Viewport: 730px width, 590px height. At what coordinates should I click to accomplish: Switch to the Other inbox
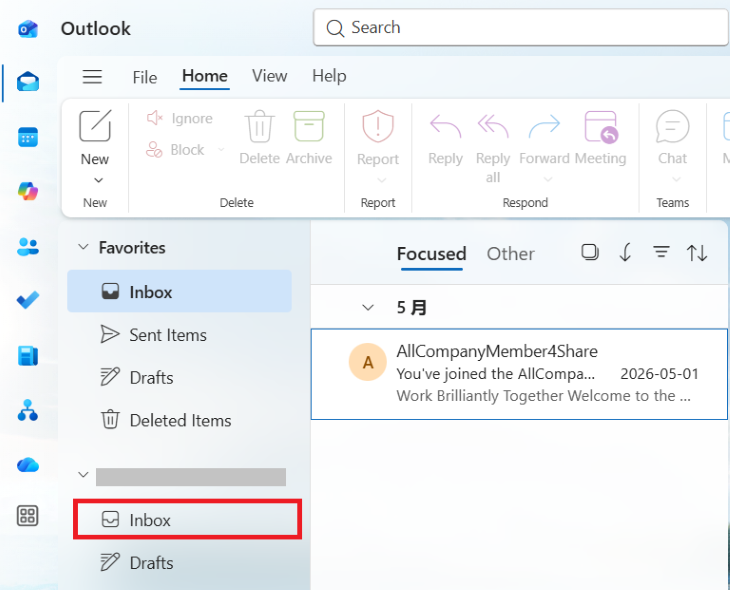tap(510, 254)
